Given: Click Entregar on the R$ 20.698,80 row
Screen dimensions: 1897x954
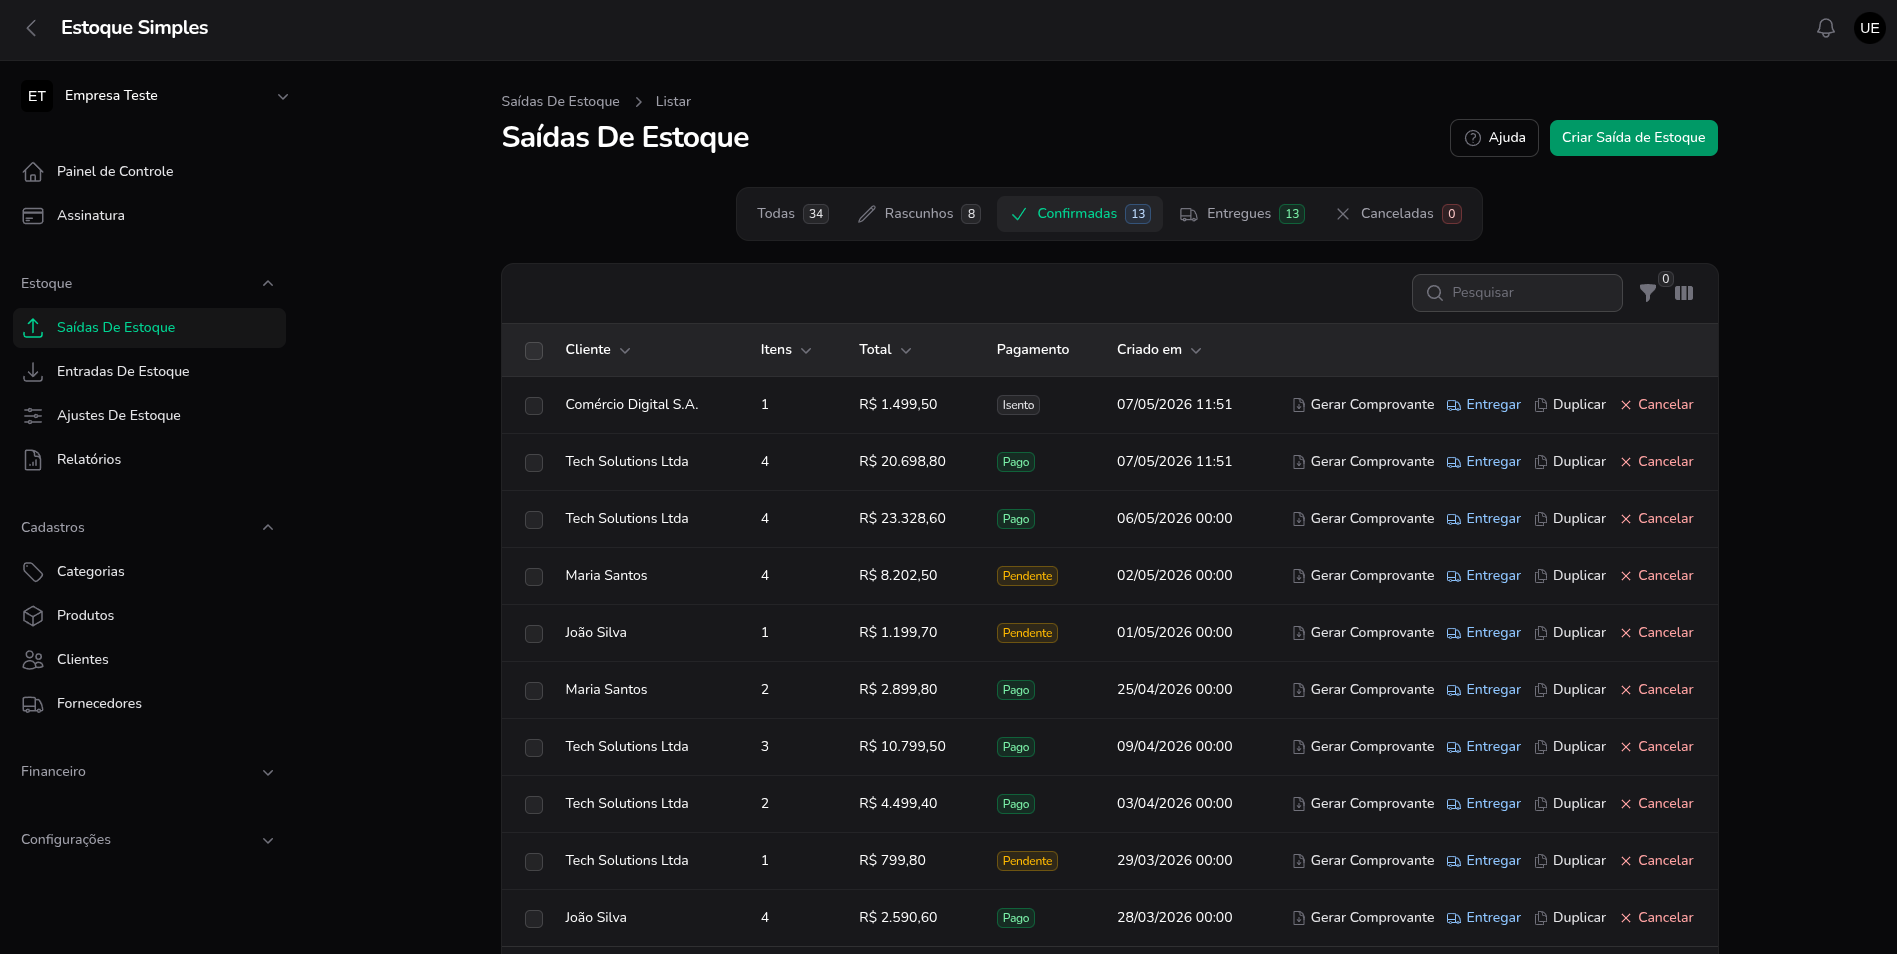Looking at the screenshot, I should coord(1484,462).
